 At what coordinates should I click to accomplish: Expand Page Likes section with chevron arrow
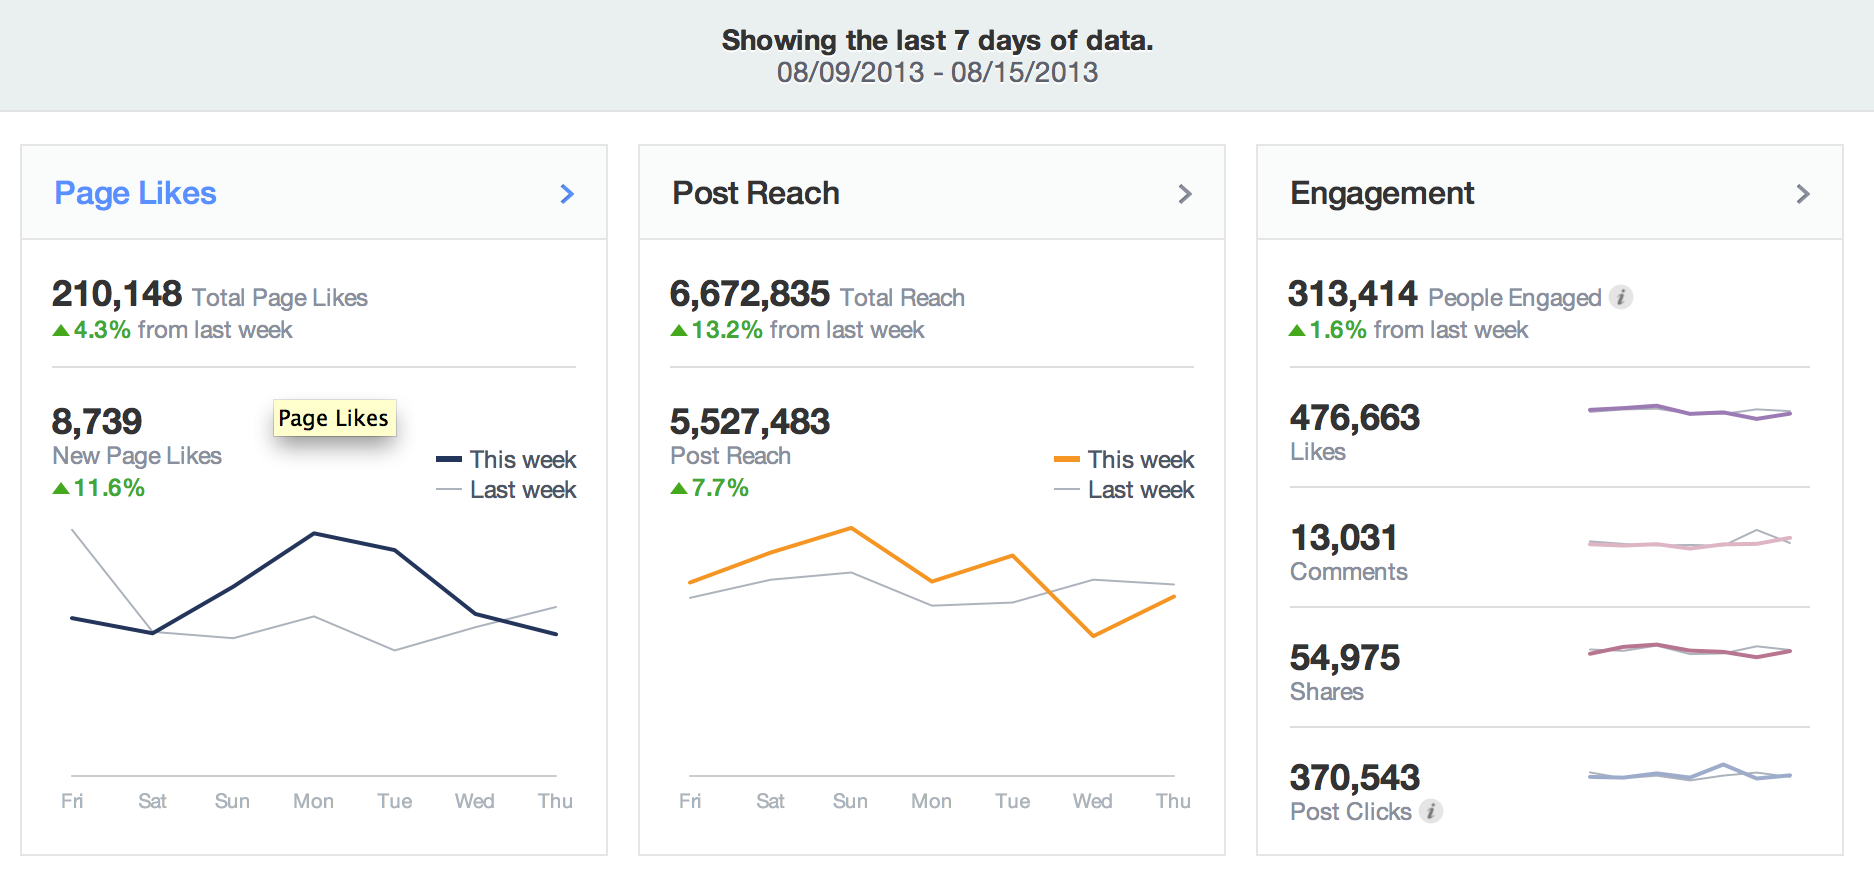coord(567,194)
